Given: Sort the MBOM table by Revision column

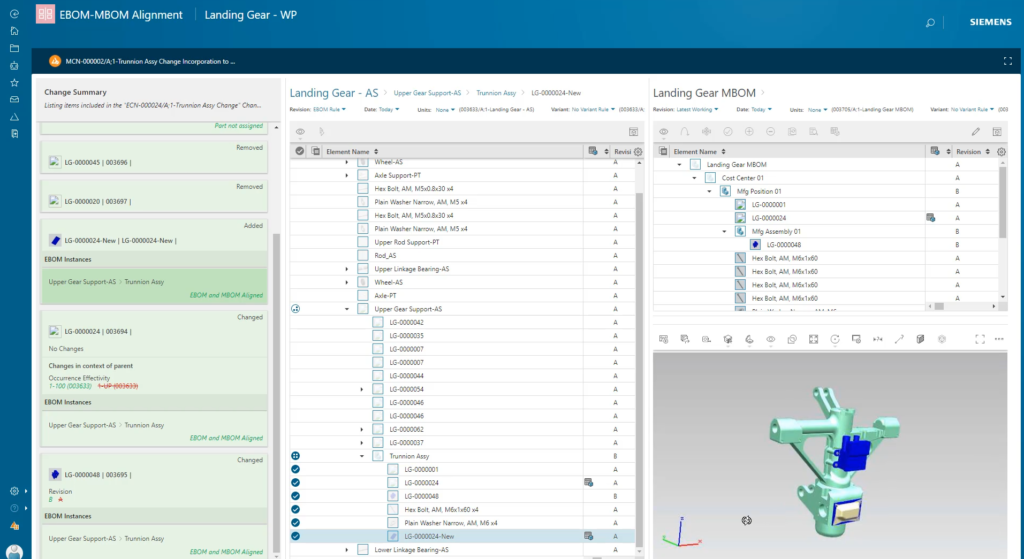Looking at the screenshot, I should tap(987, 152).
